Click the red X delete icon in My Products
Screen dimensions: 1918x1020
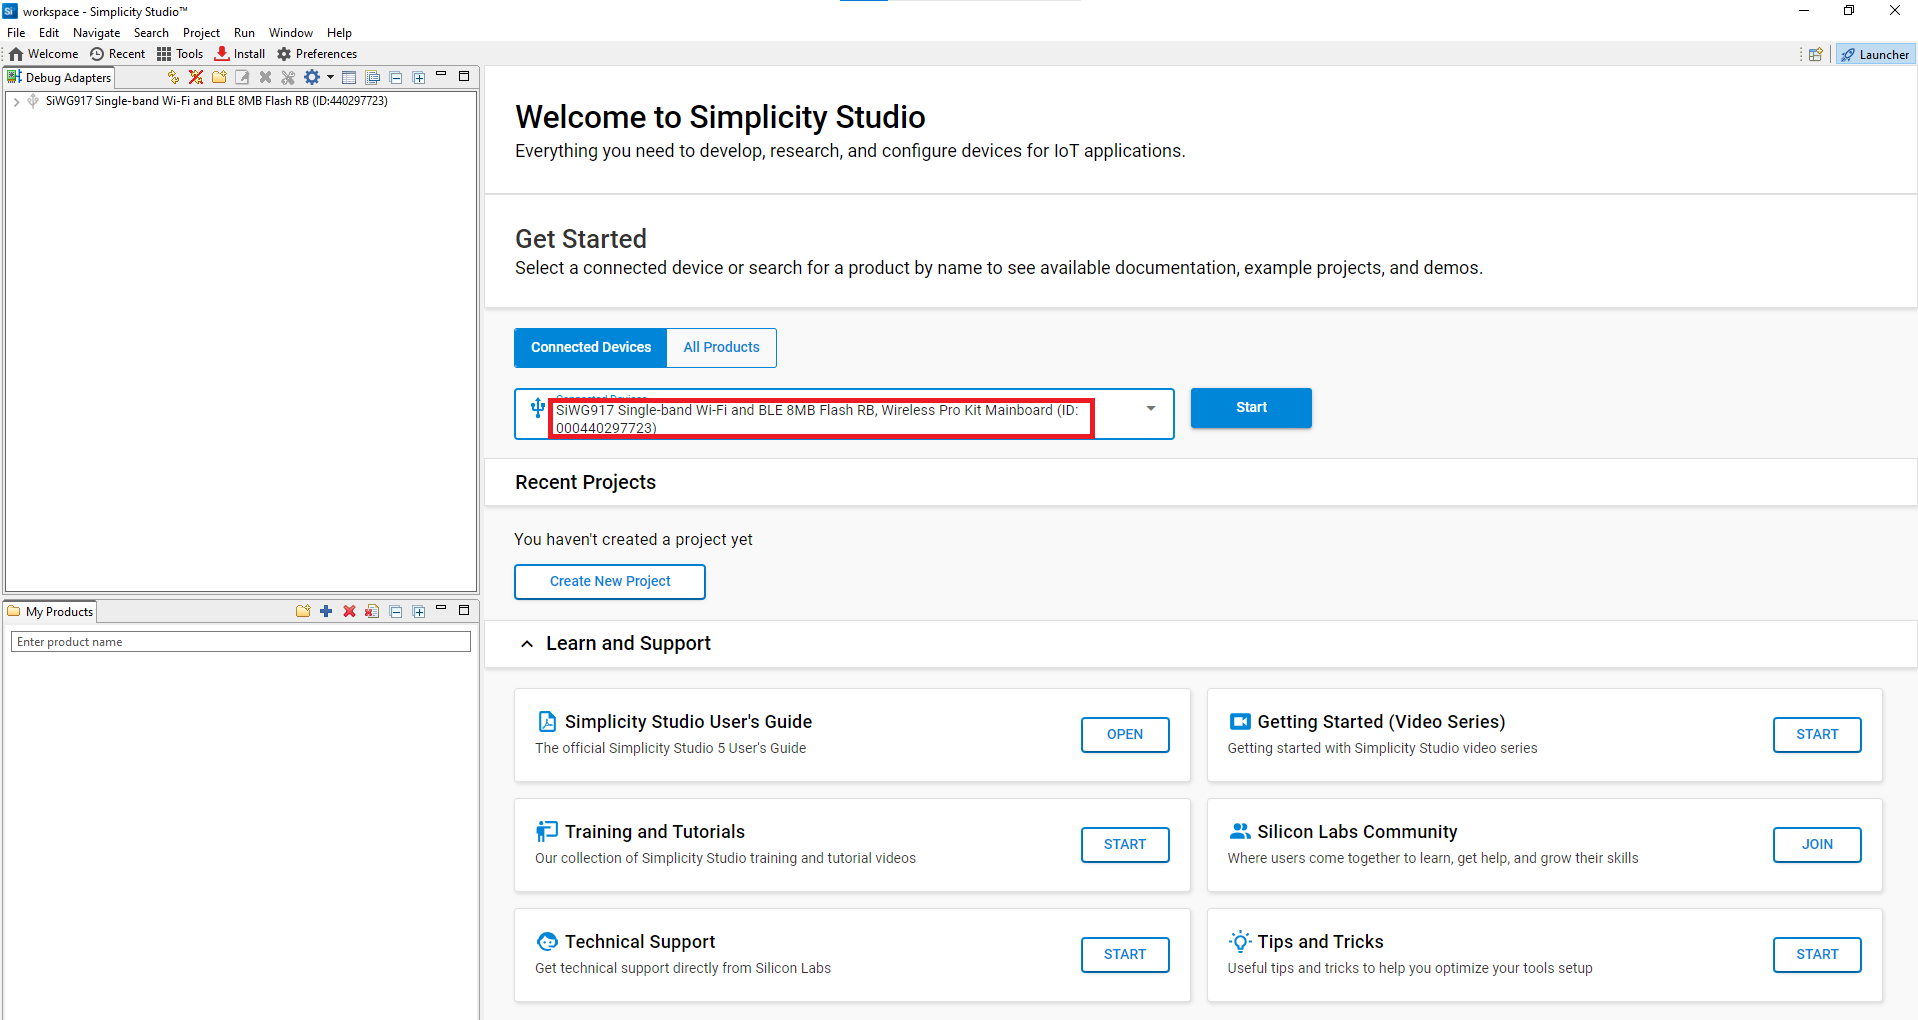(349, 611)
